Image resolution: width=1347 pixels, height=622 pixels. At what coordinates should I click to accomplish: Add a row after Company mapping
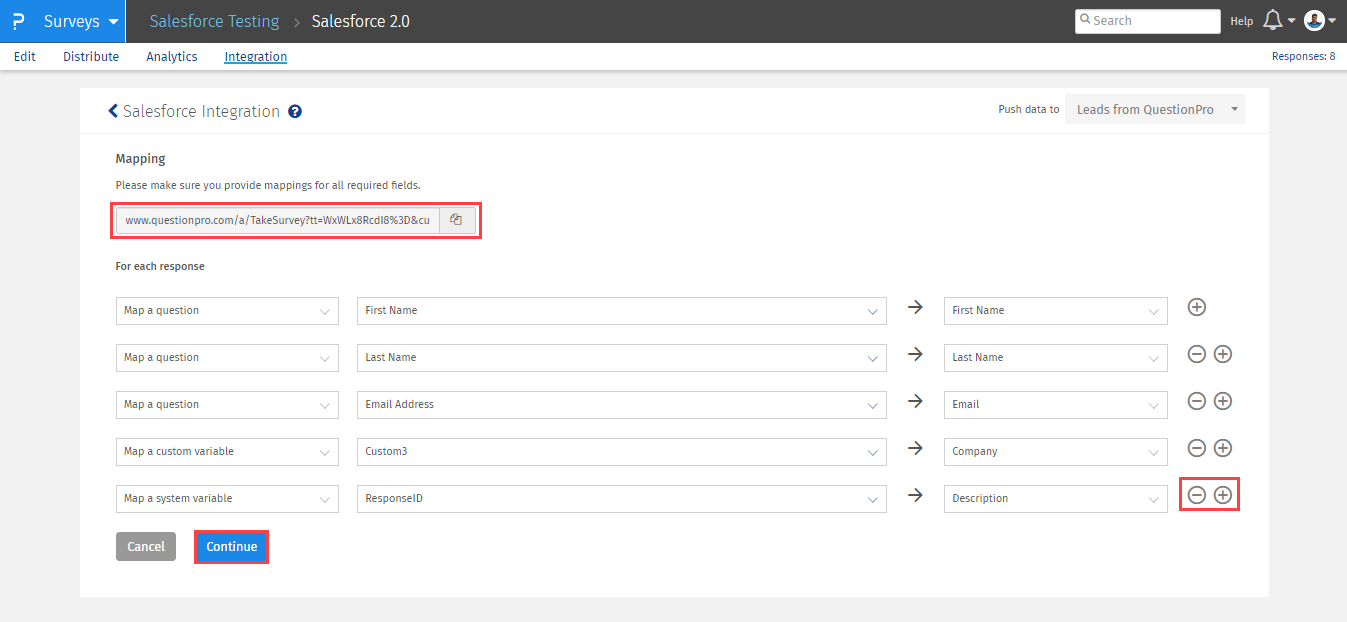pos(1222,448)
